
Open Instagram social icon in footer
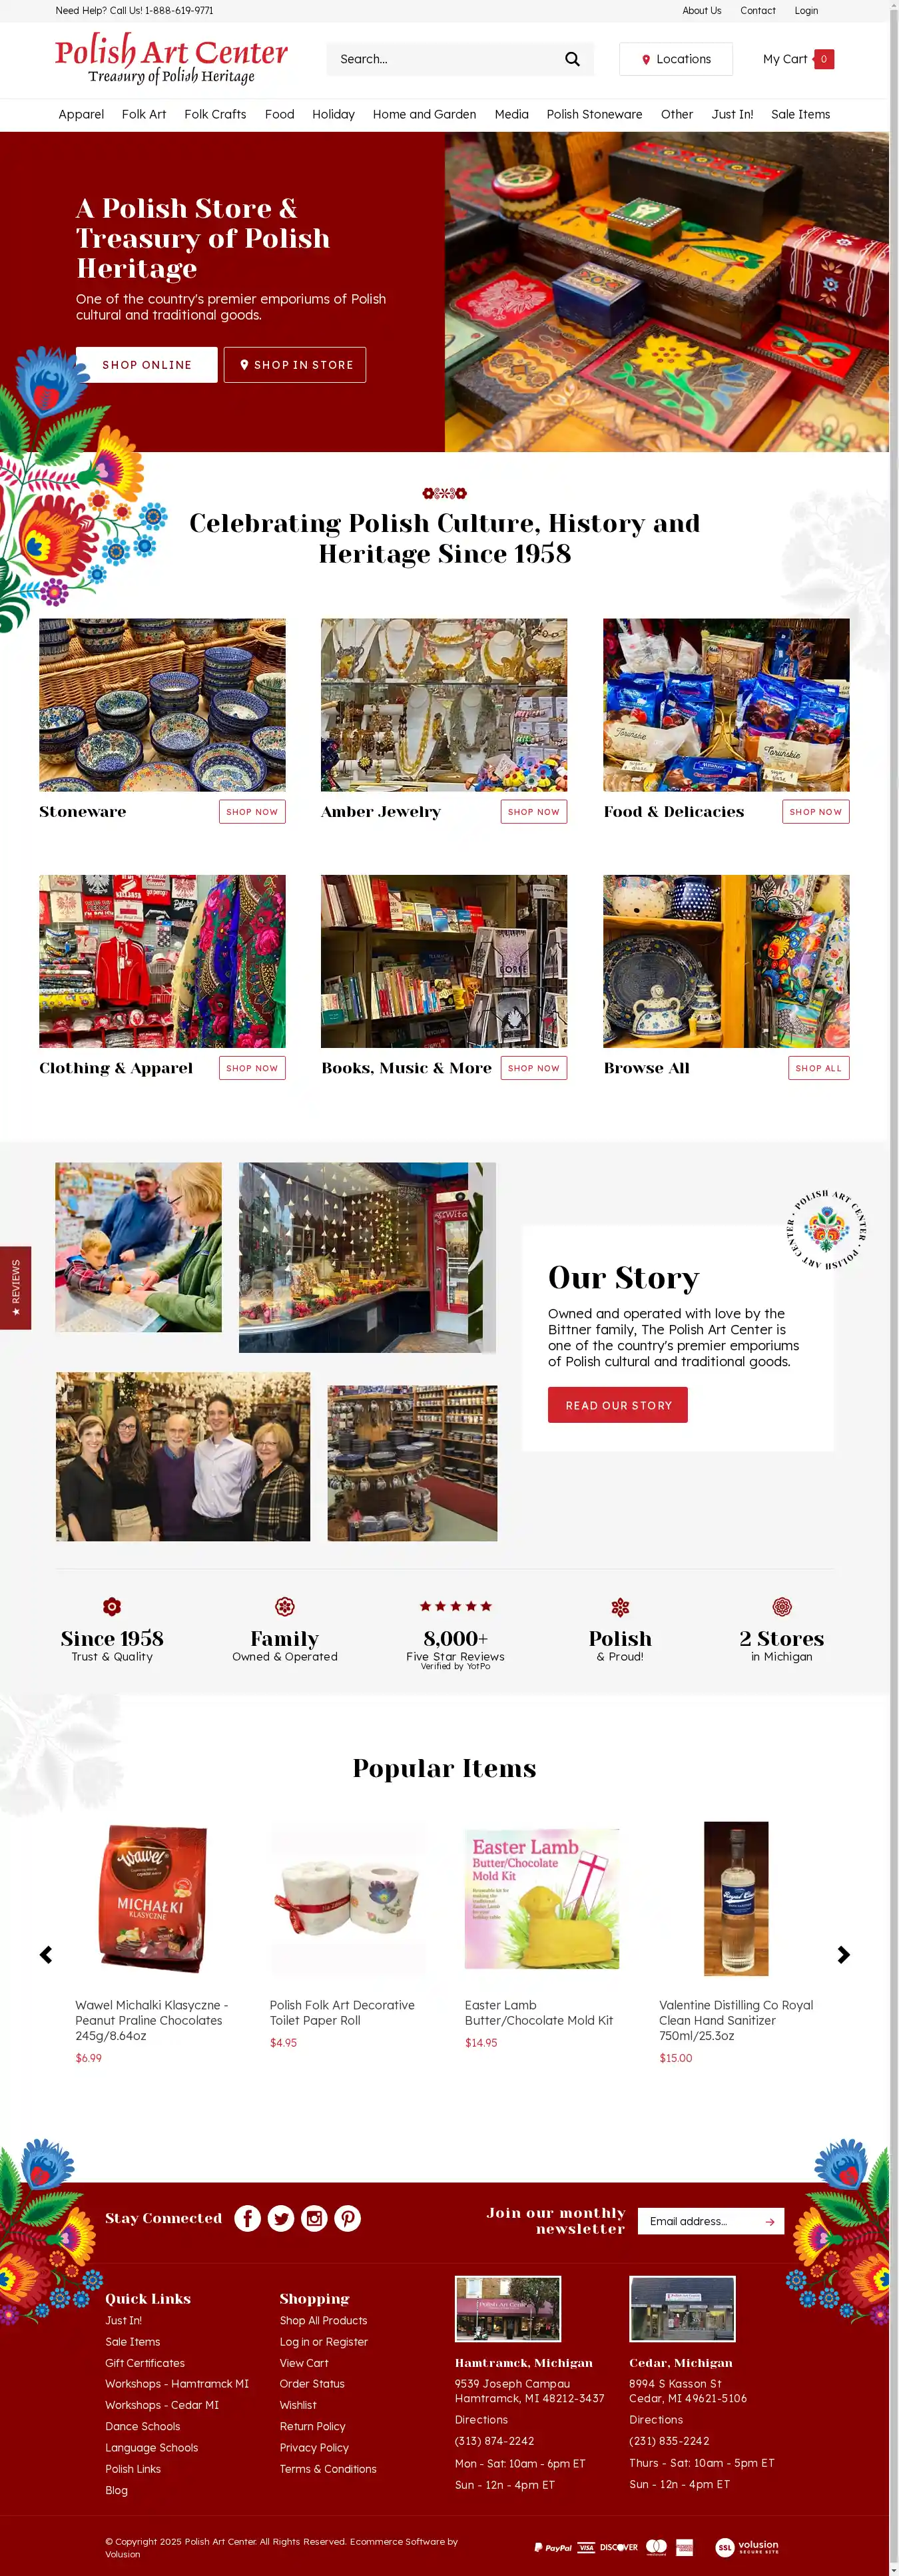click(x=315, y=2218)
